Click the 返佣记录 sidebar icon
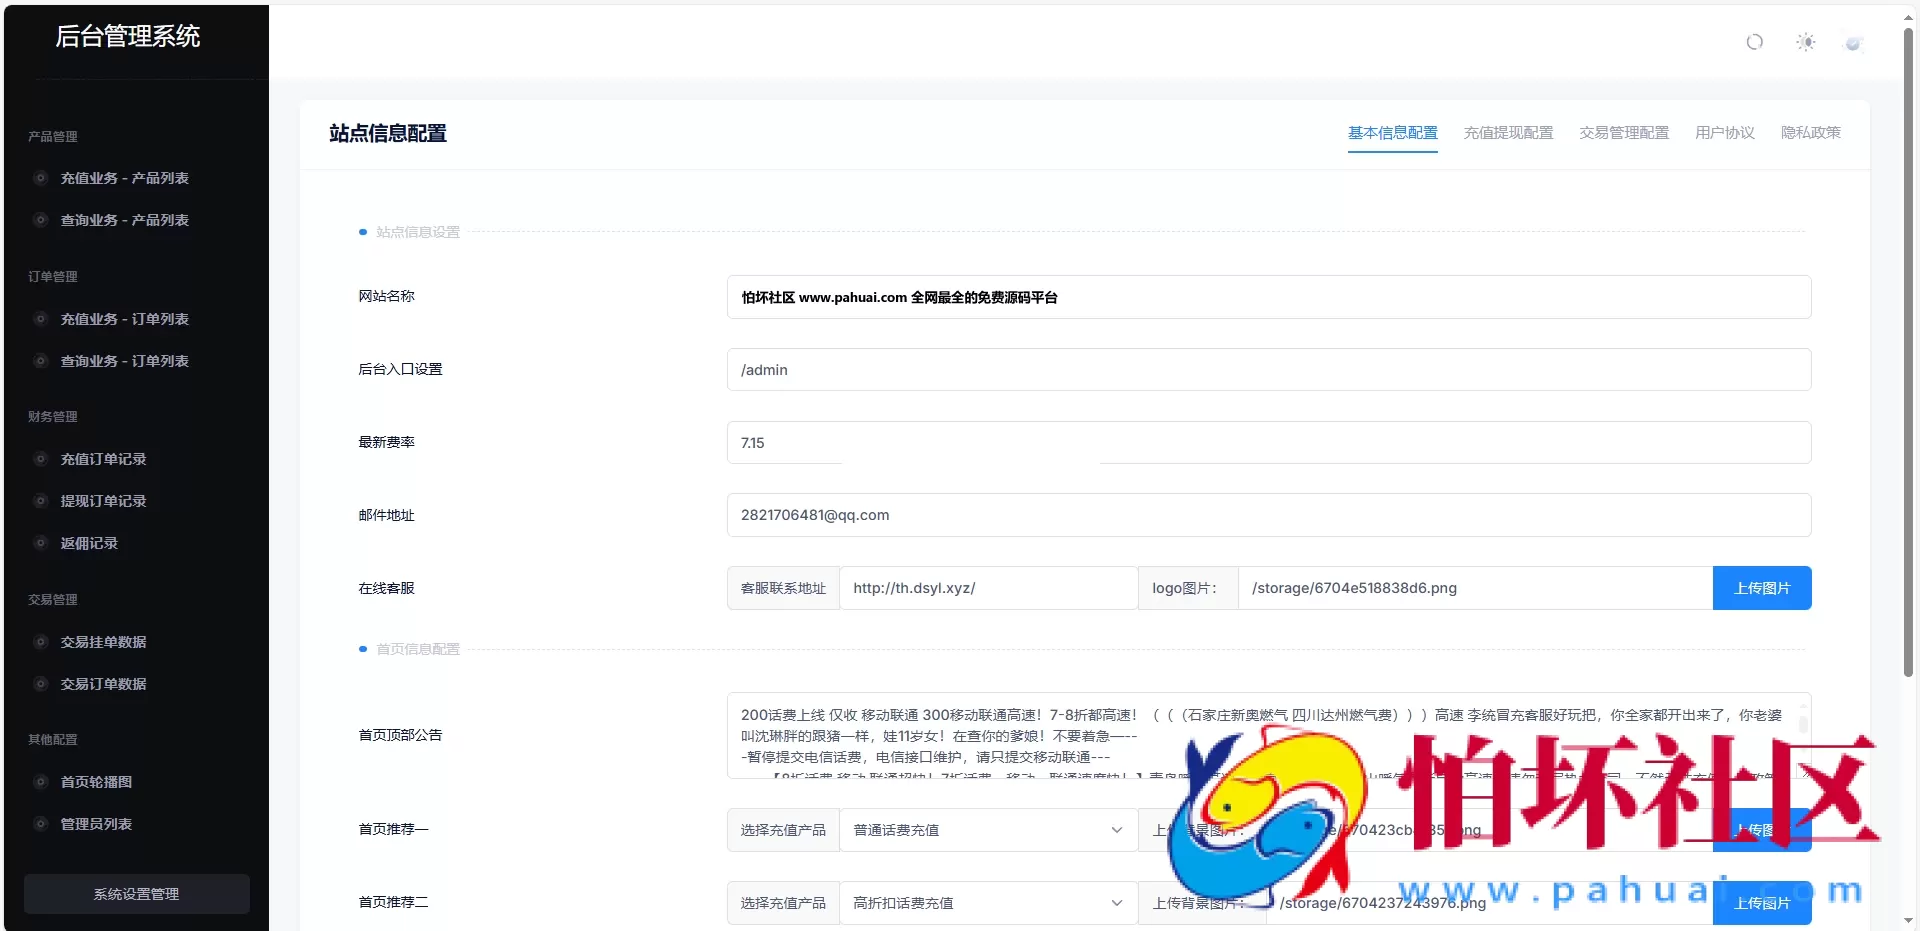The width and height of the screenshot is (1920, 931). point(41,543)
